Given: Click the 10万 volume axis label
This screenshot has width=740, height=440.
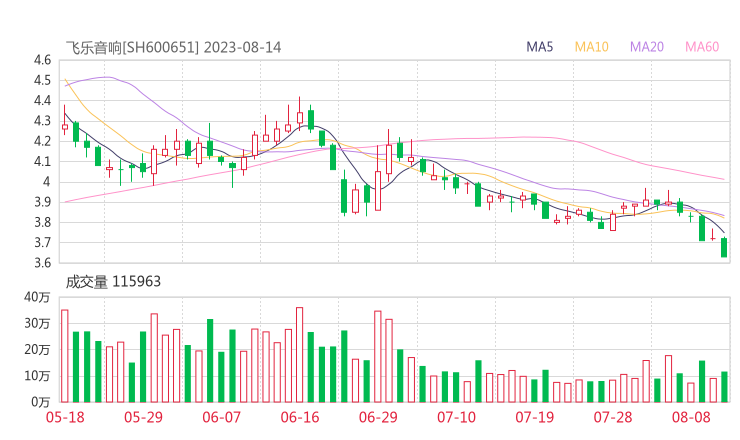Looking at the screenshot, I should [x=37, y=376].
